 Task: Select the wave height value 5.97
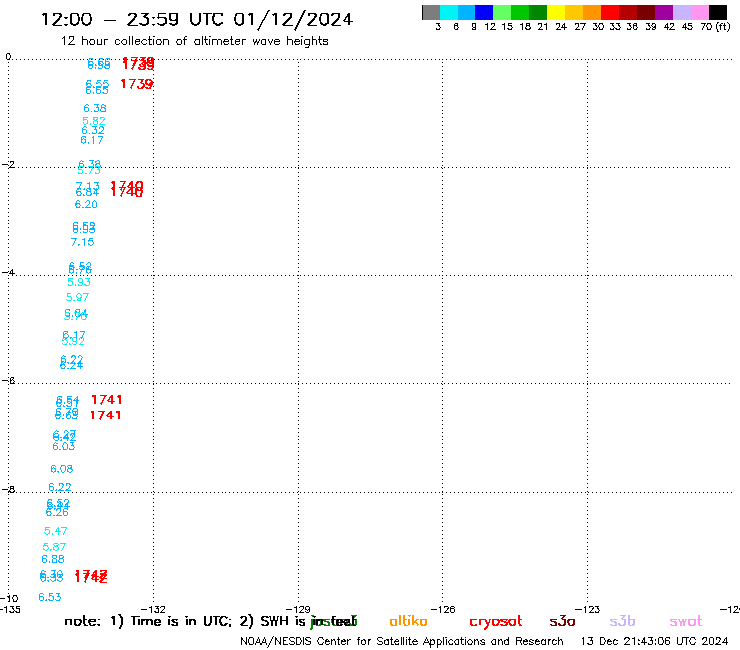click(77, 297)
